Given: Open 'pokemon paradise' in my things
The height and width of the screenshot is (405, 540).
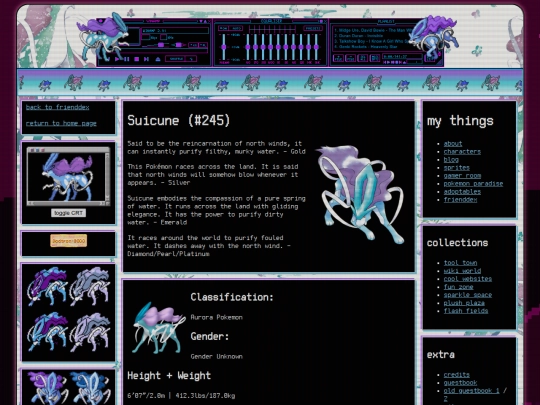Looking at the screenshot, I should 473,184.
